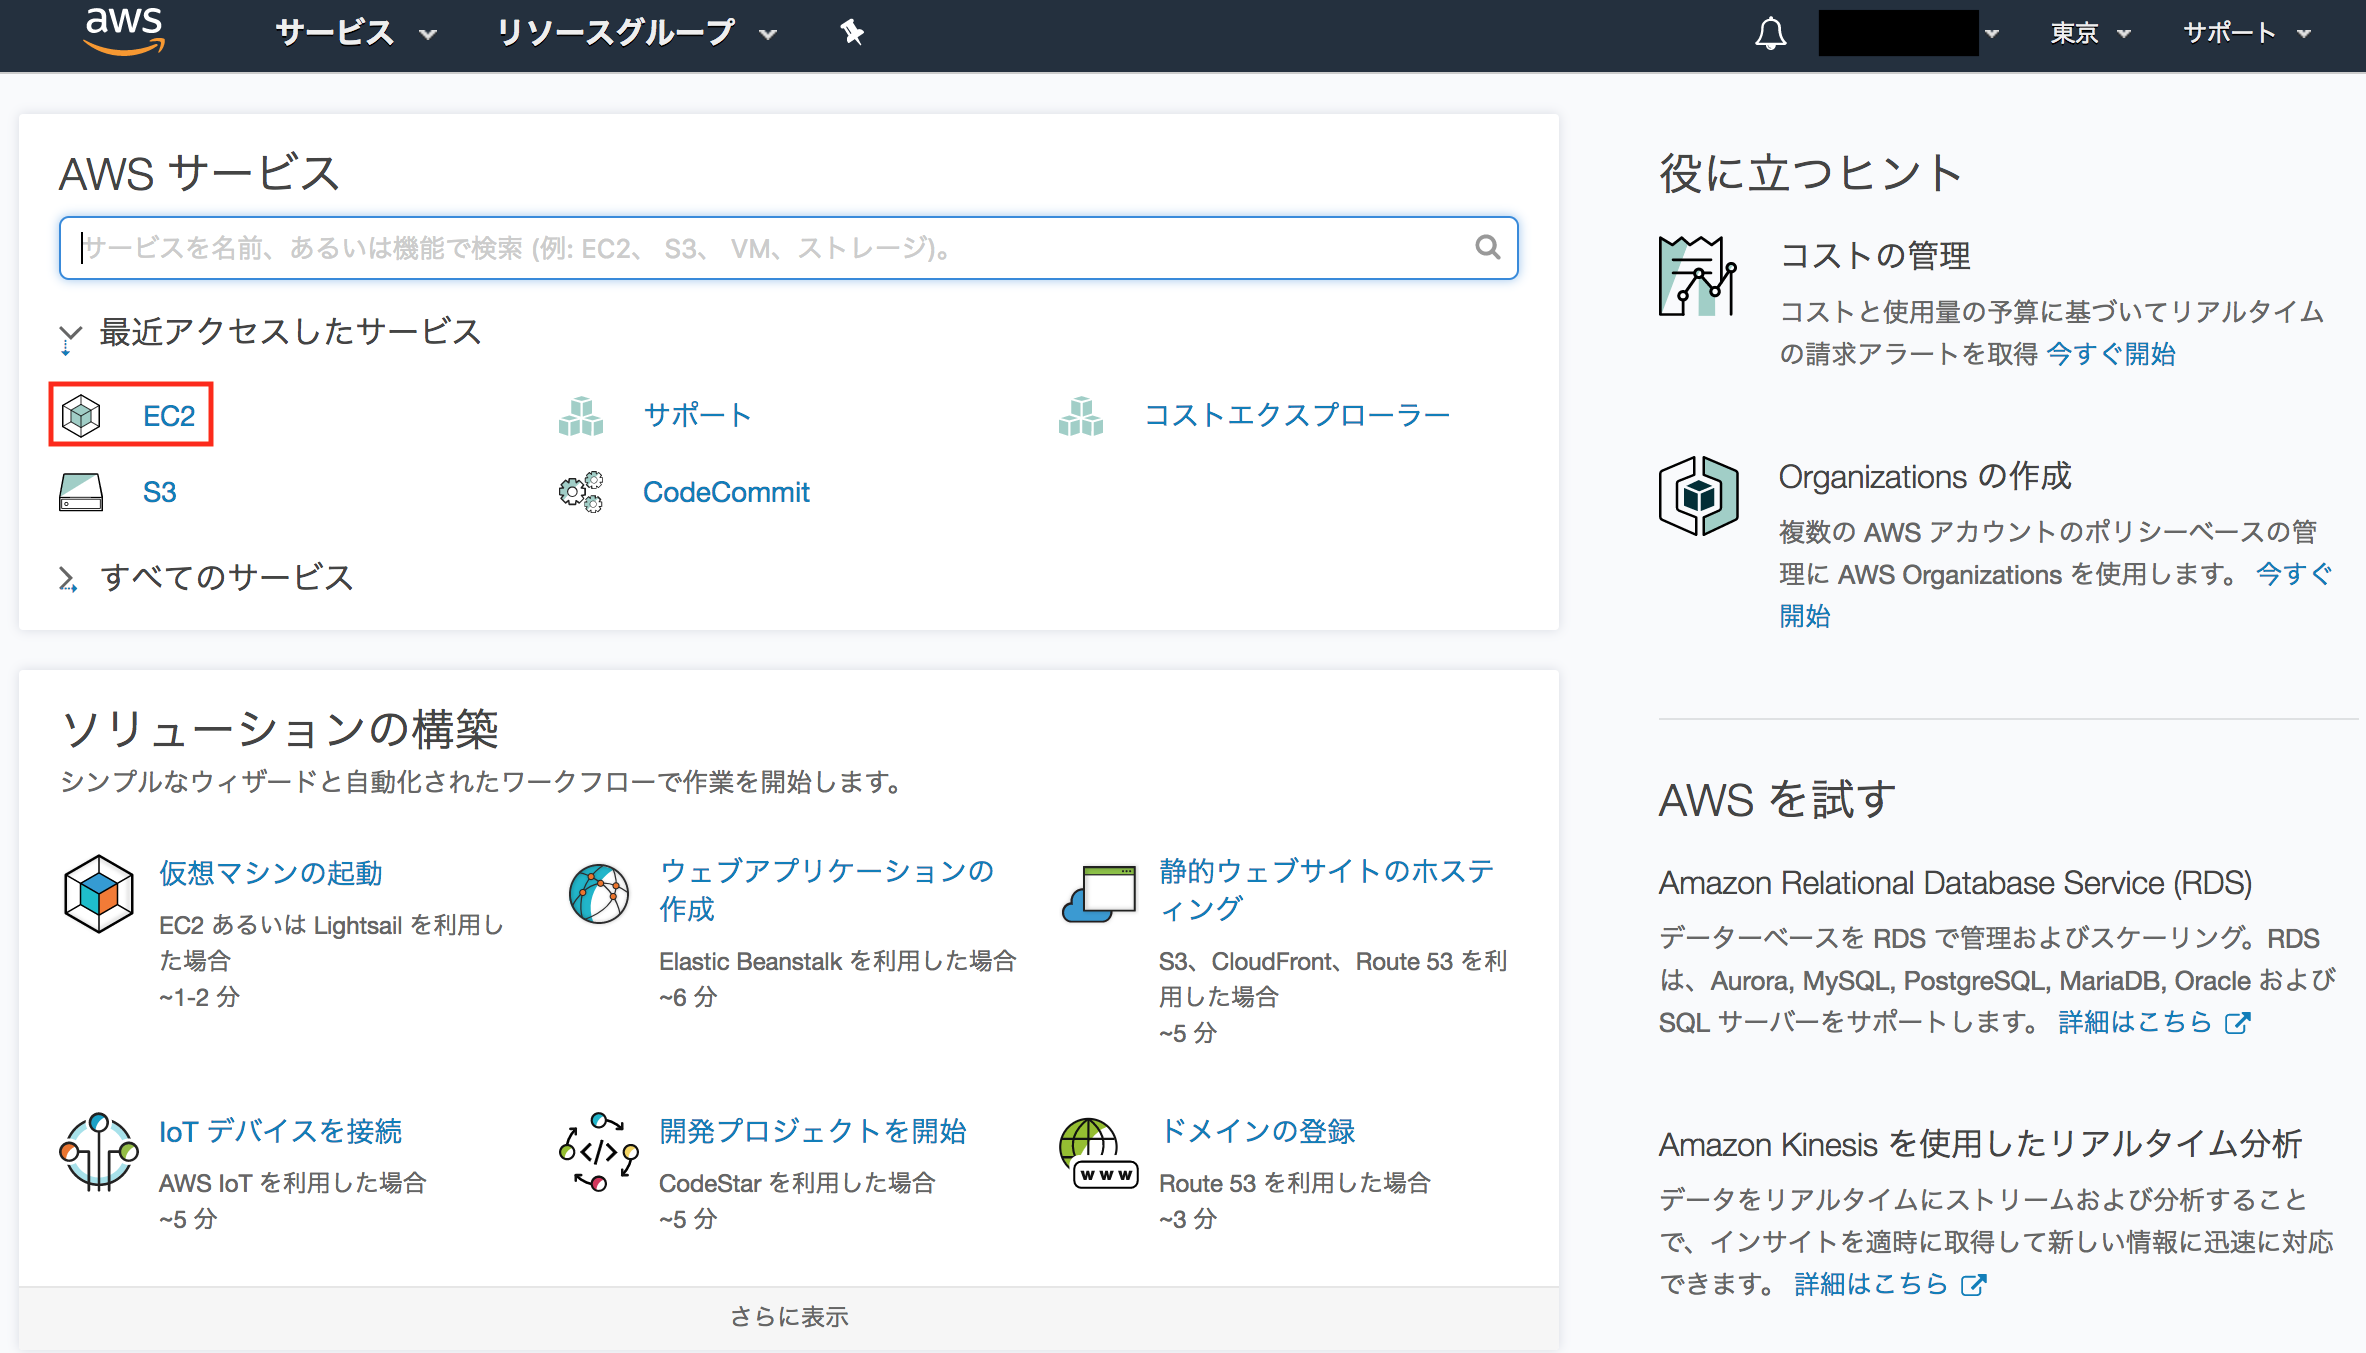Open the リソースグループ menu
Viewport: 2366px width, 1353px height.
coord(636,33)
